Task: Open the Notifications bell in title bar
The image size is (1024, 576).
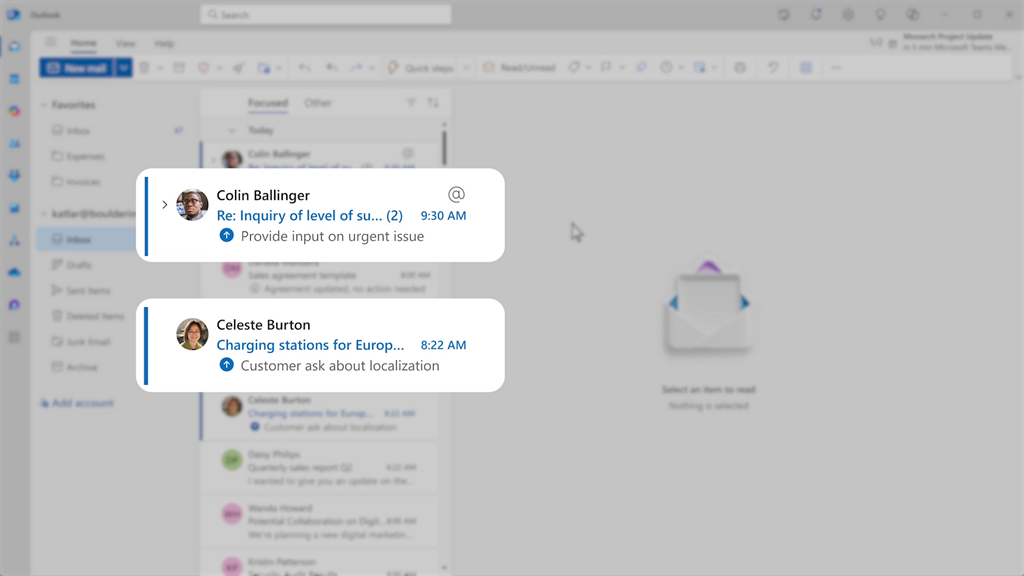Action: (816, 14)
